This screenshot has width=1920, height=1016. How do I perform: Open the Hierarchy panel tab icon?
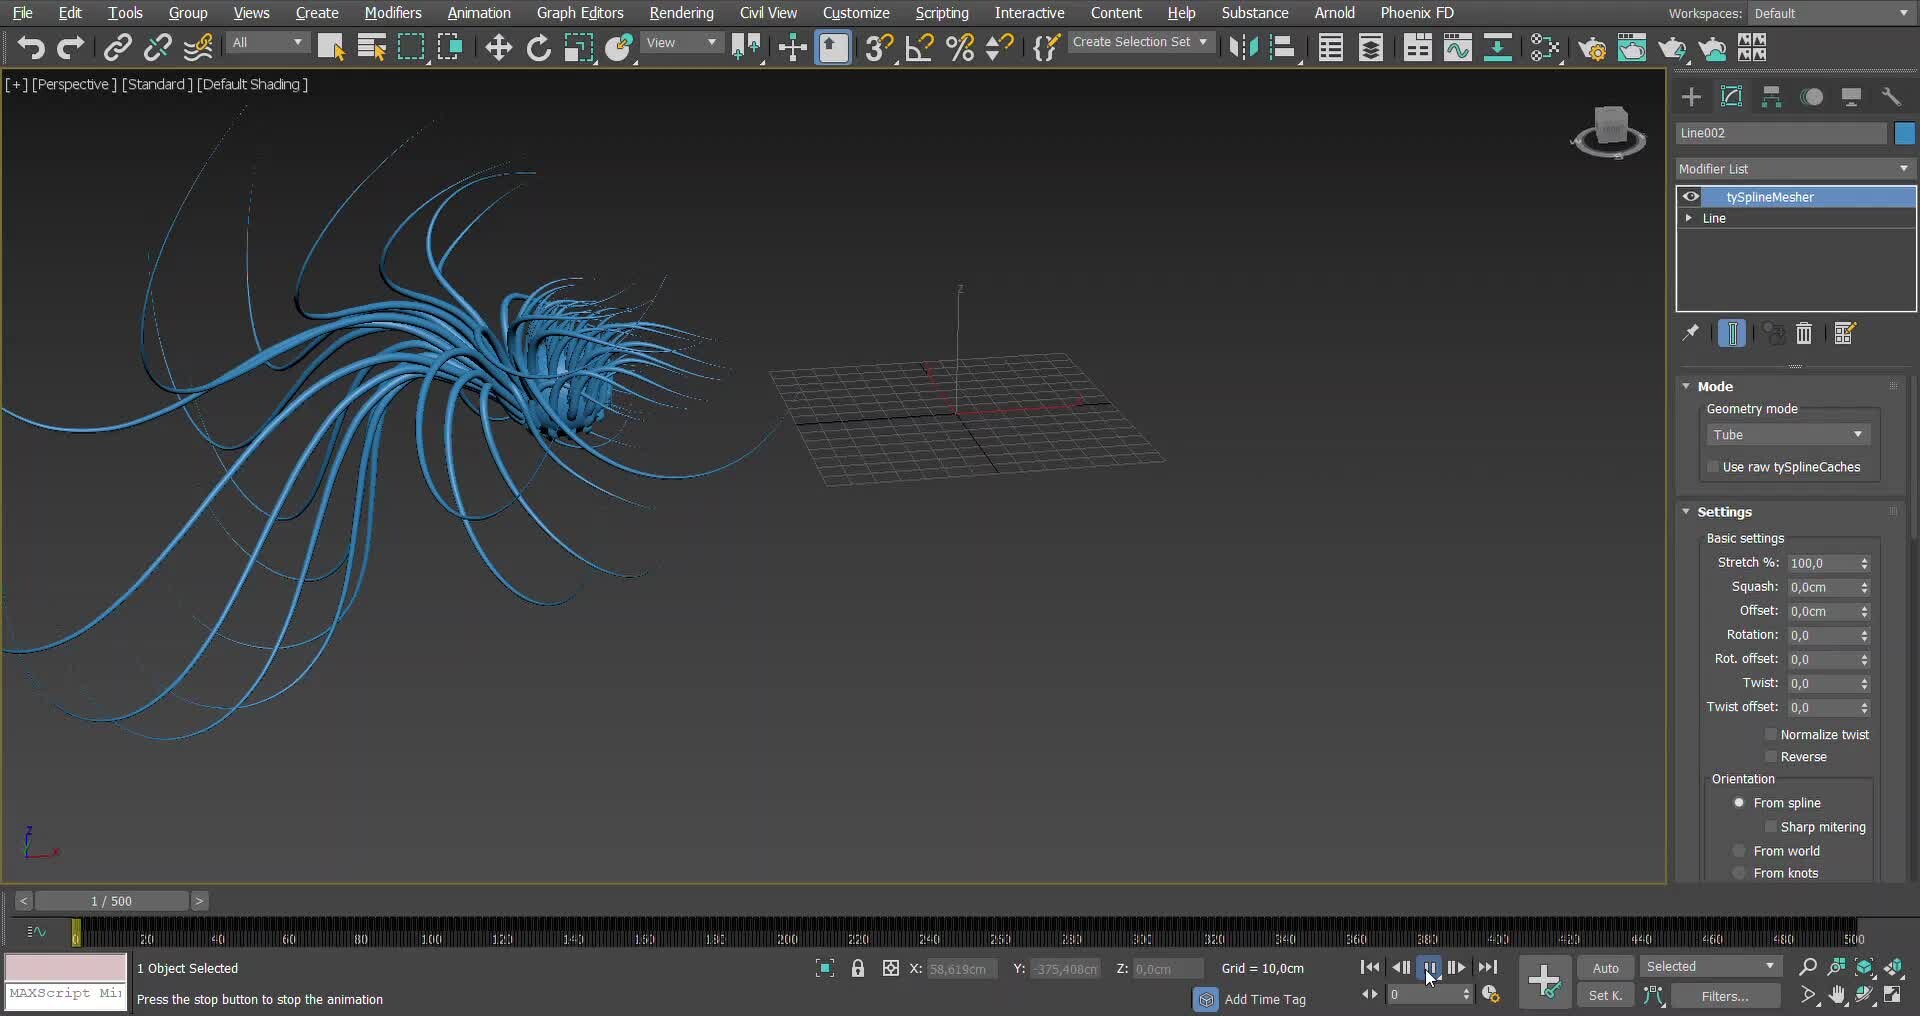point(1771,97)
